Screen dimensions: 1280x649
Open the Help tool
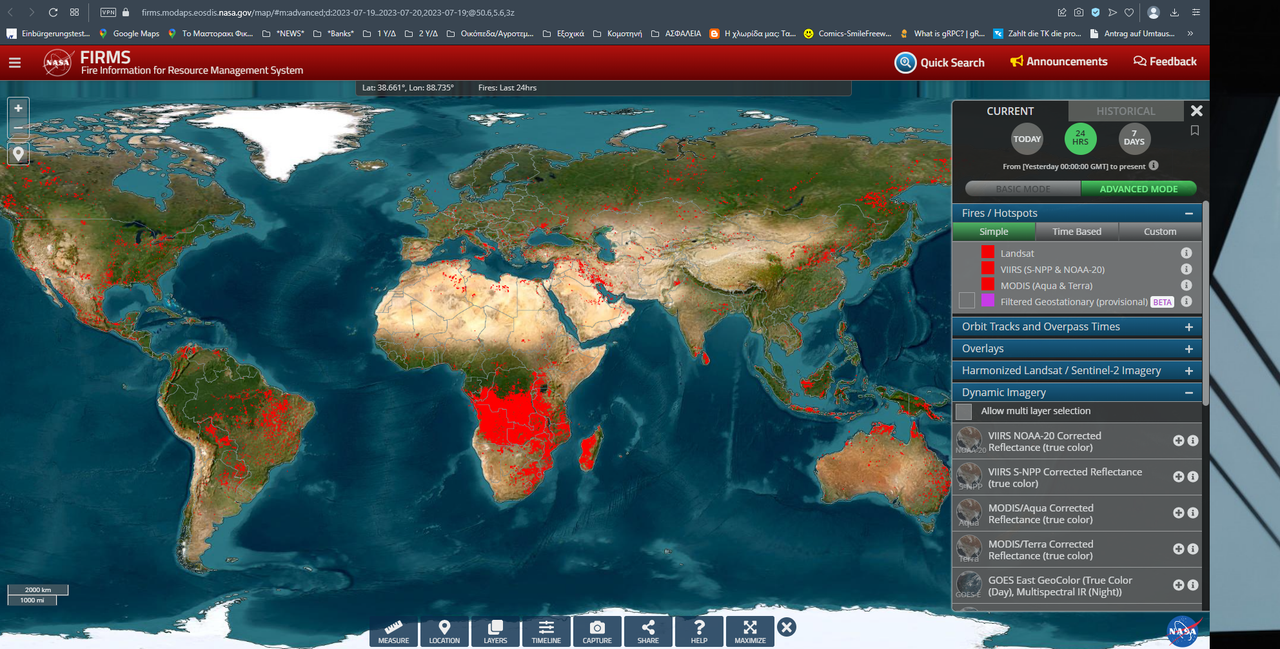pos(699,631)
